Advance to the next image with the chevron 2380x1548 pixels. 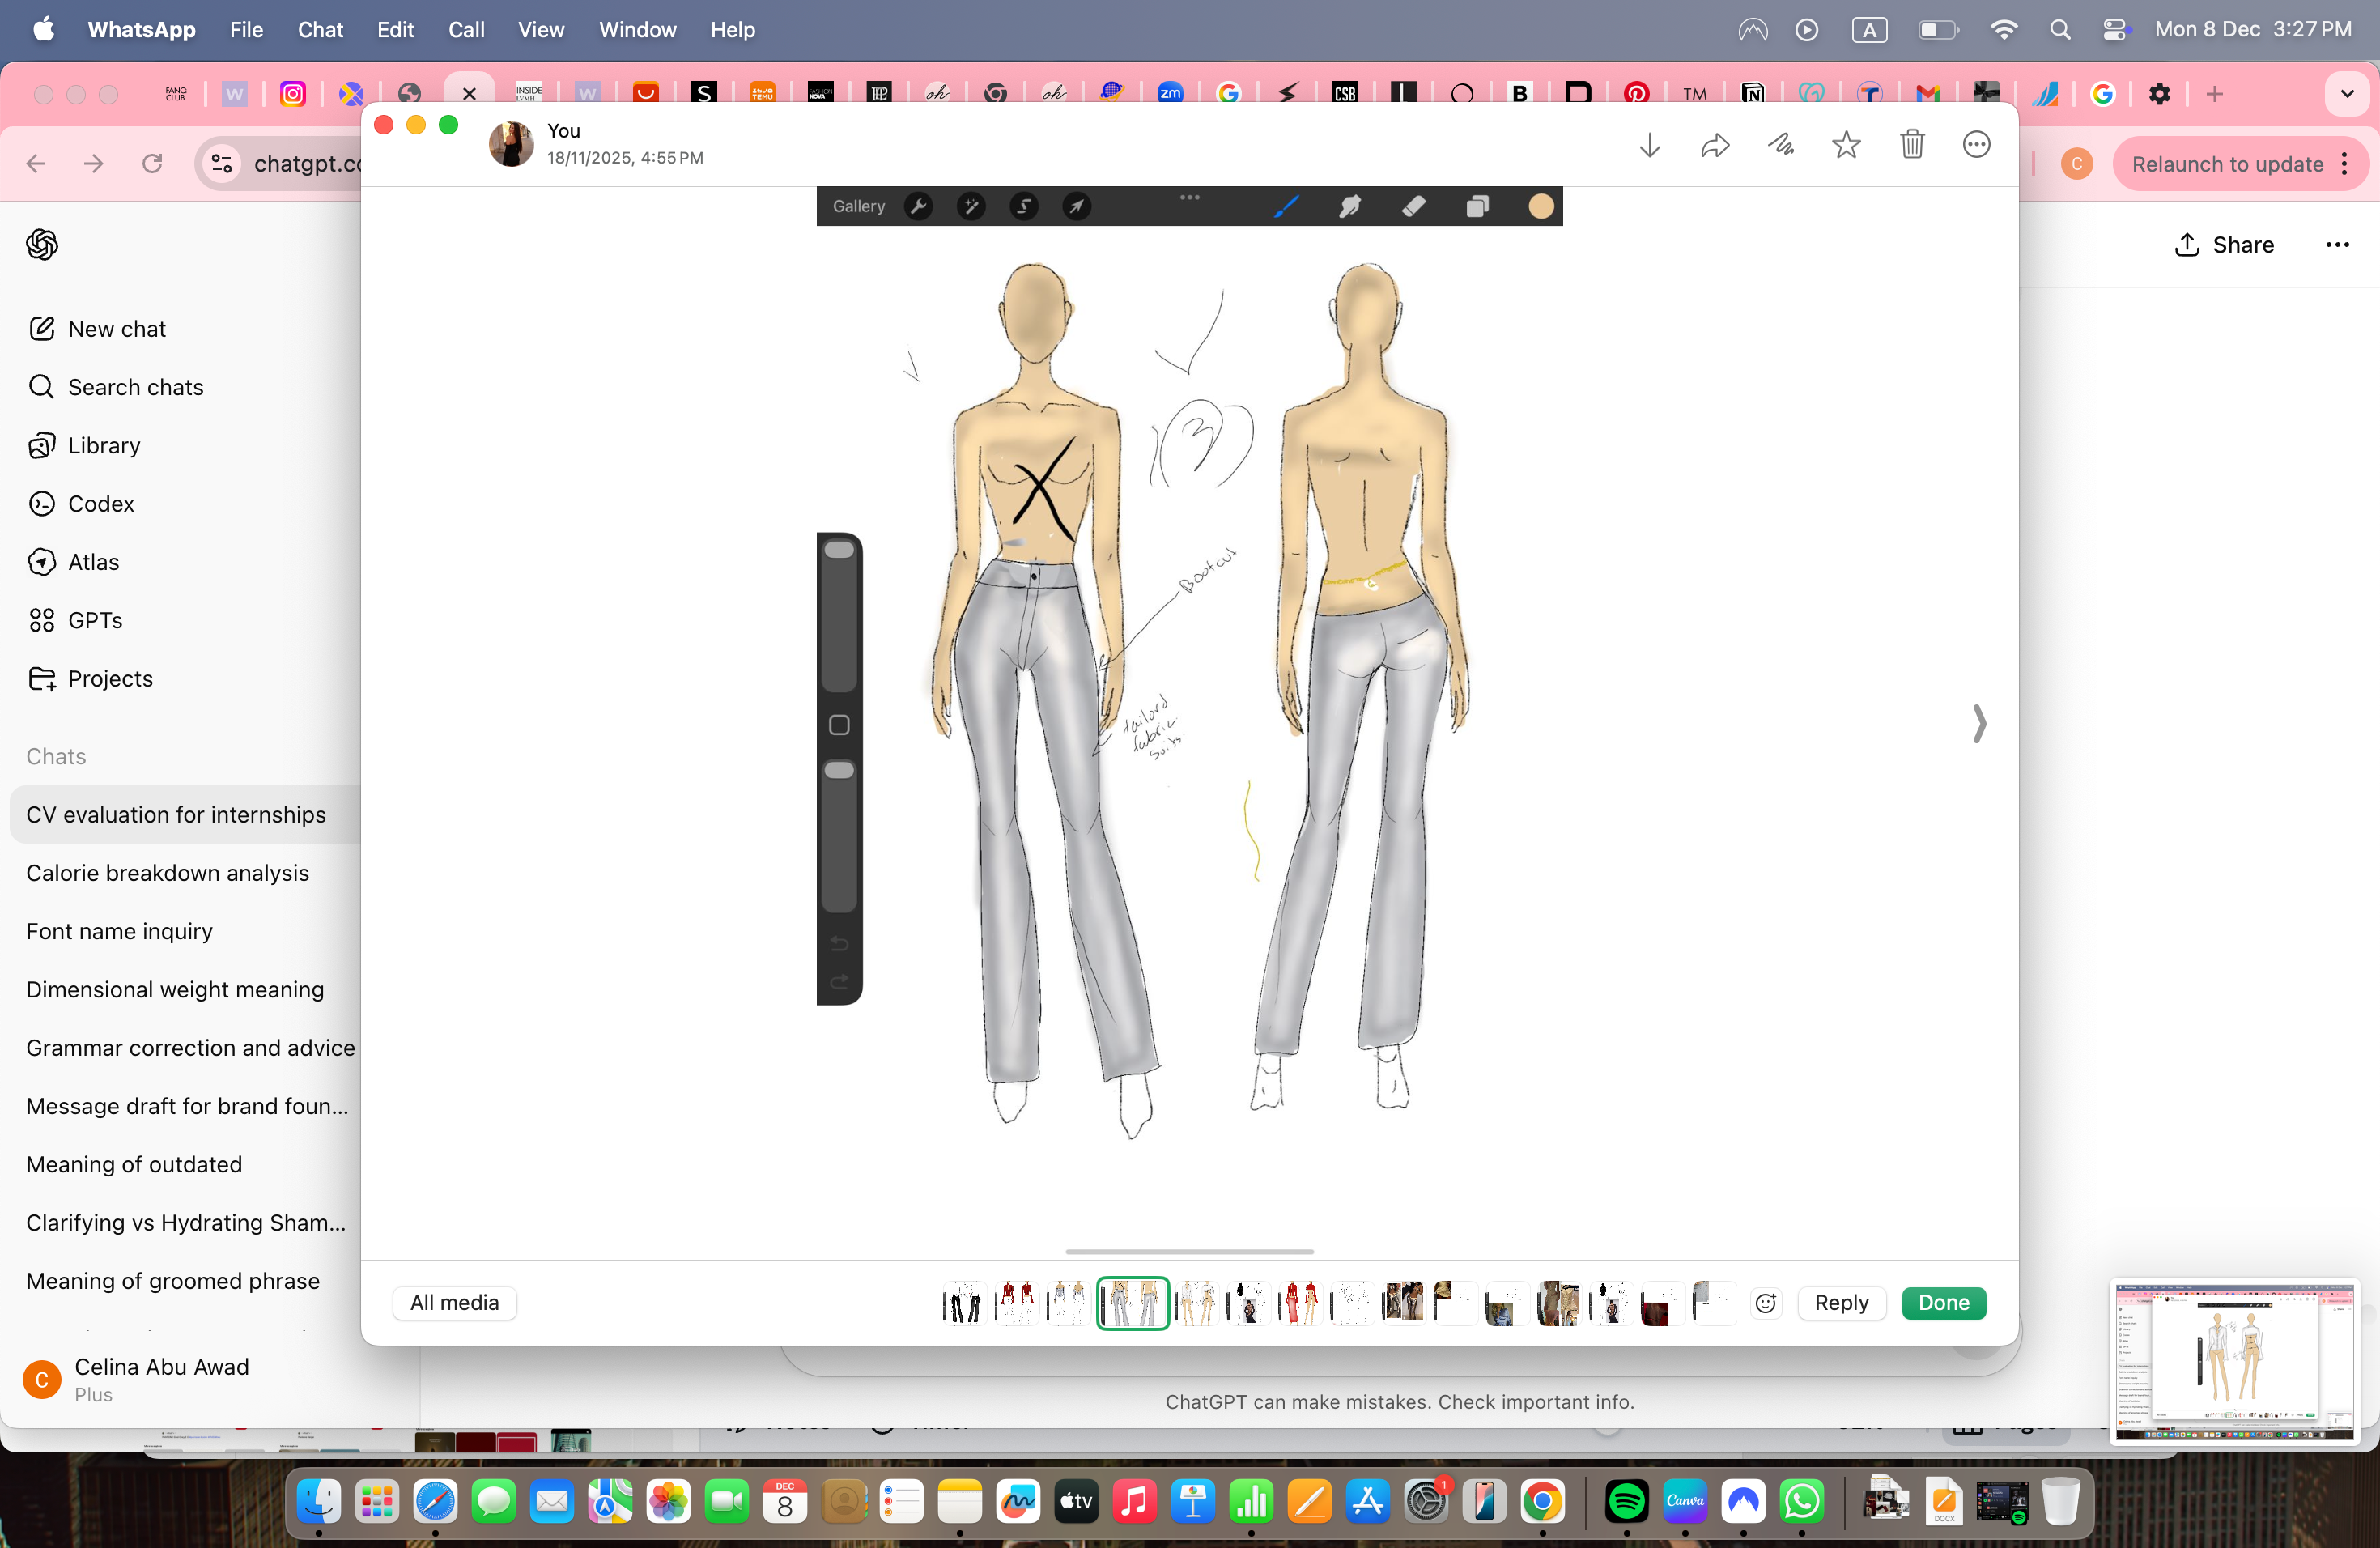pyautogui.click(x=1978, y=723)
